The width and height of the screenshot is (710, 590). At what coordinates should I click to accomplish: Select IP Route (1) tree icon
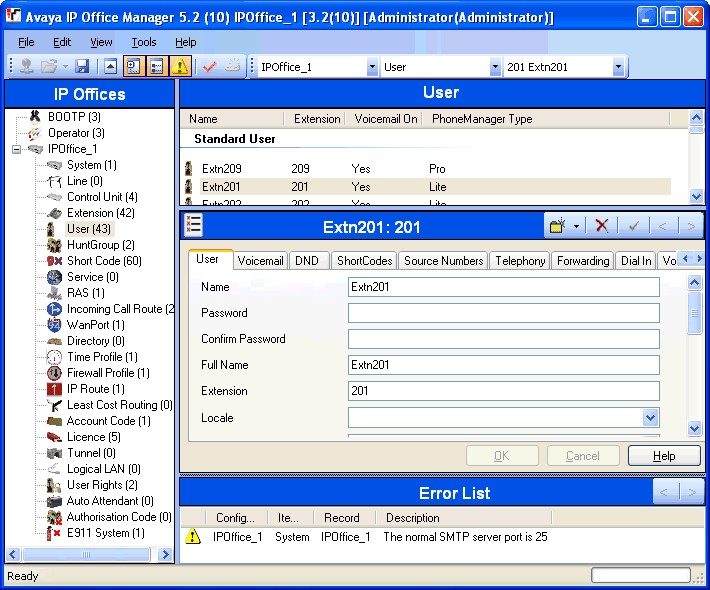coord(54,389)
